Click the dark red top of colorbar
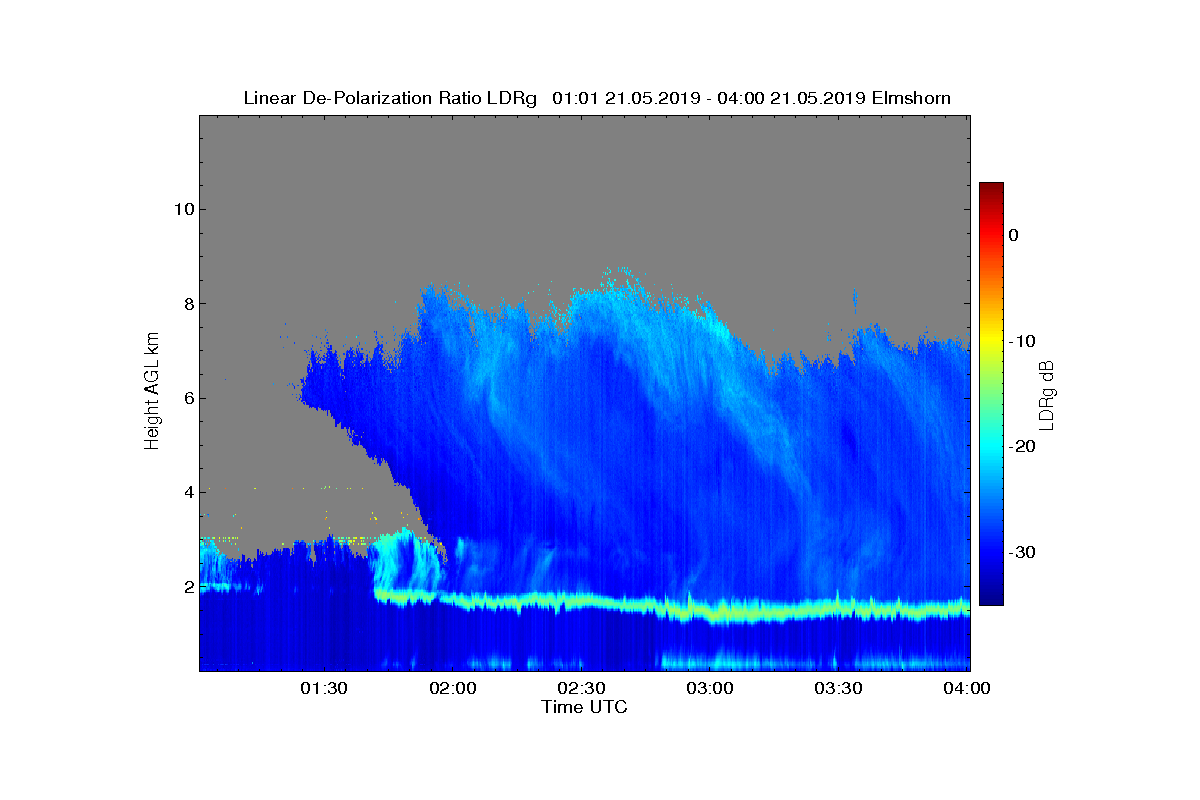This screenshot has height=800, width=1200. click(991, 190)
